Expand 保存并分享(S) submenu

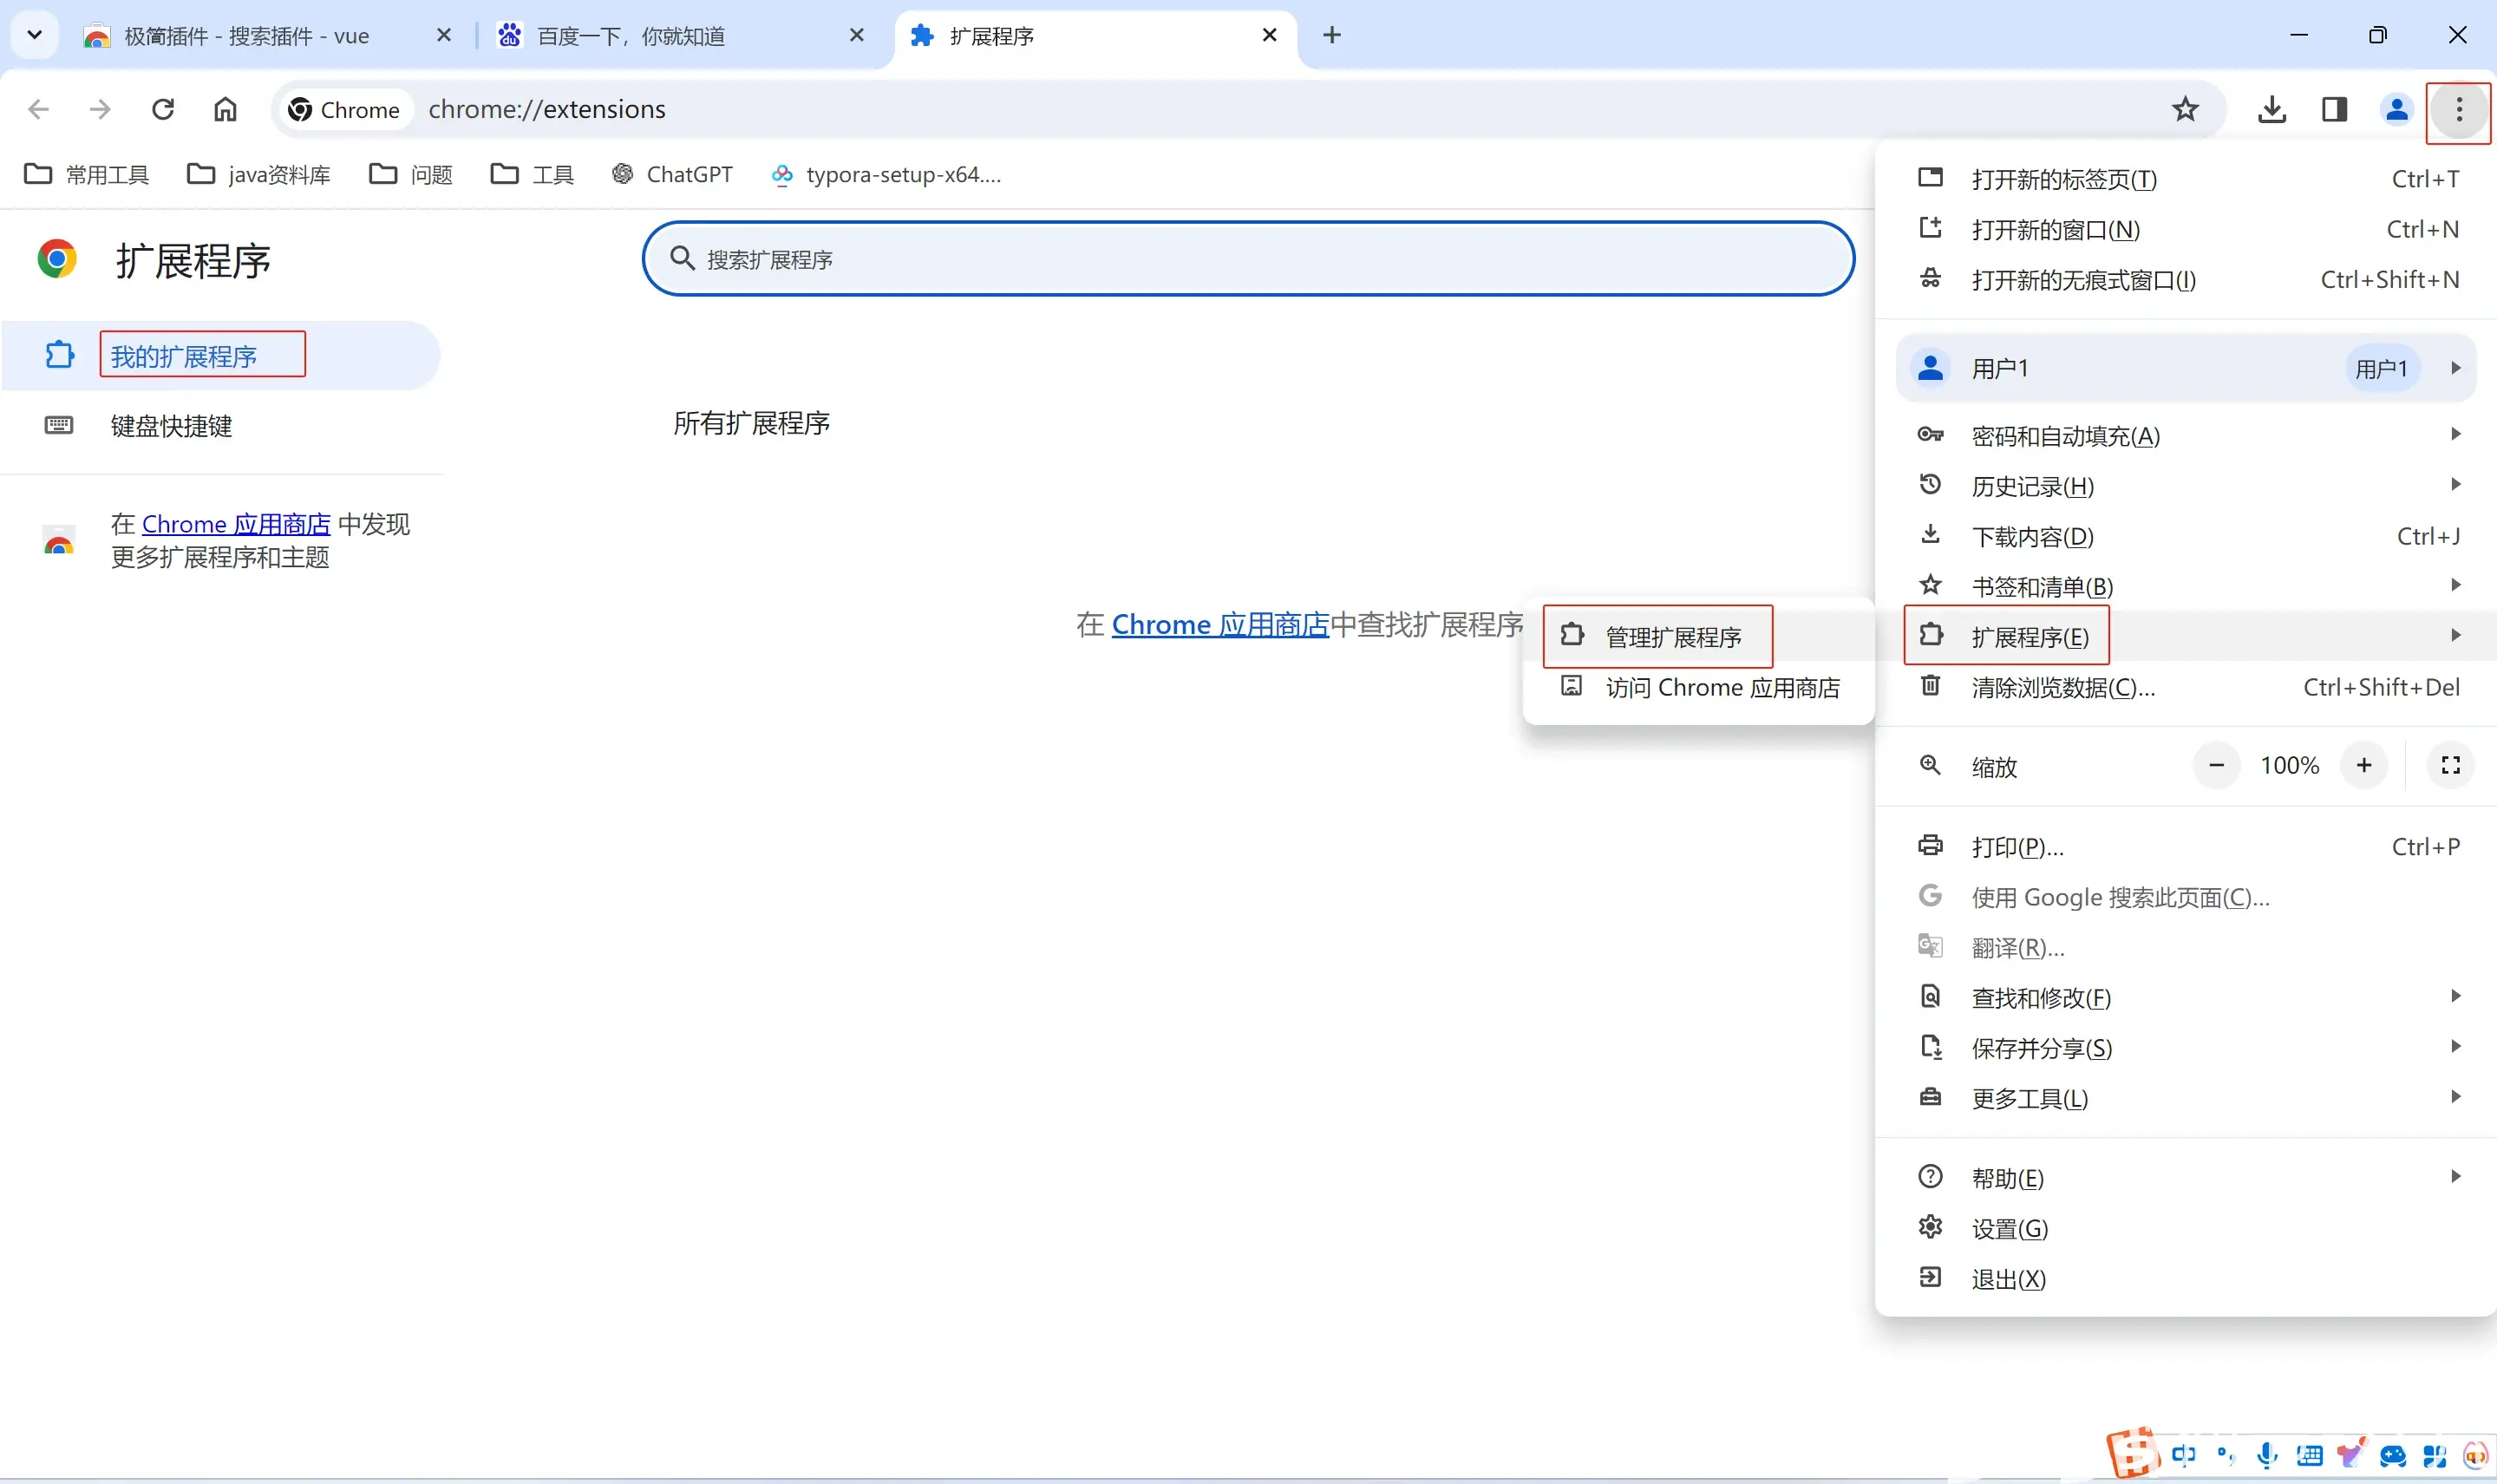click(x=2186, y=1048)
